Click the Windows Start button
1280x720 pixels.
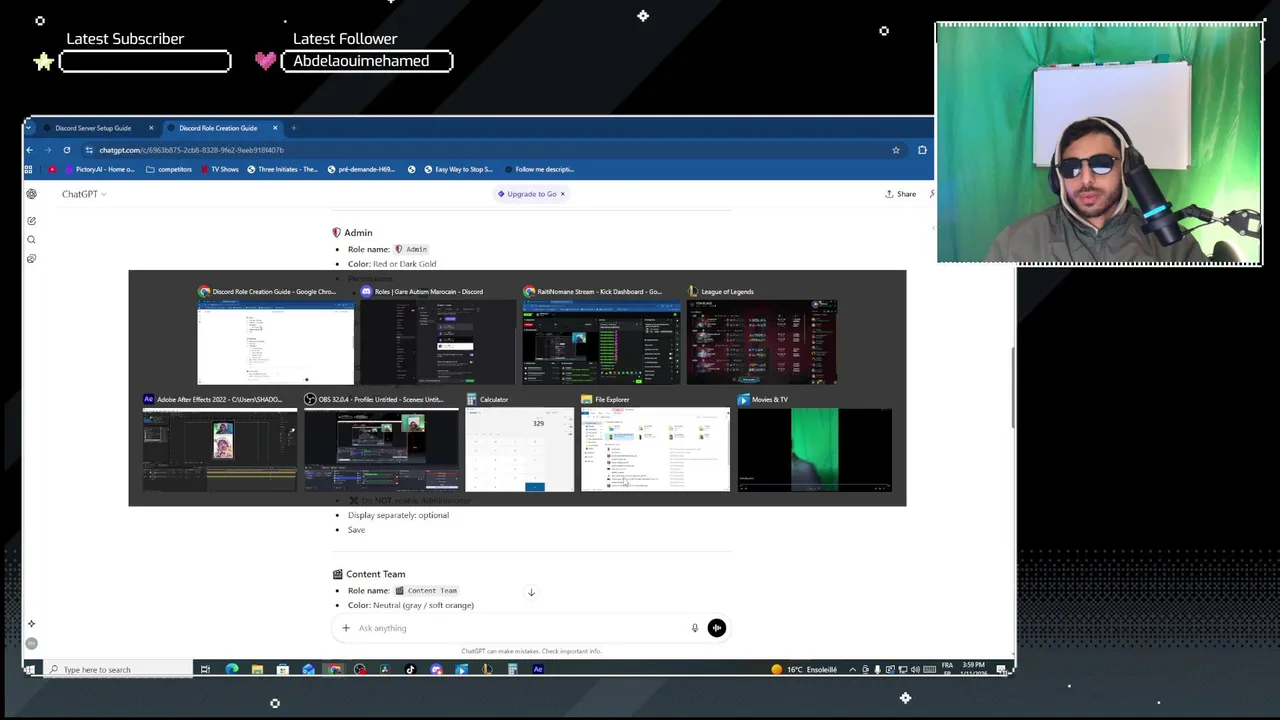click(x=30, y=670)
